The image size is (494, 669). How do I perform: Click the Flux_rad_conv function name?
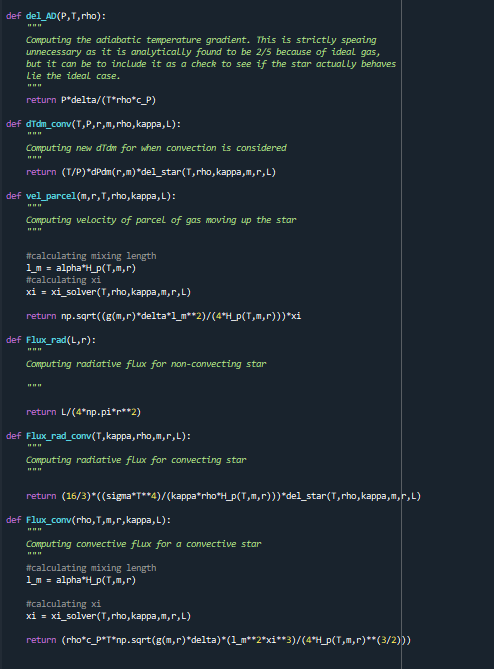[58, 436]
